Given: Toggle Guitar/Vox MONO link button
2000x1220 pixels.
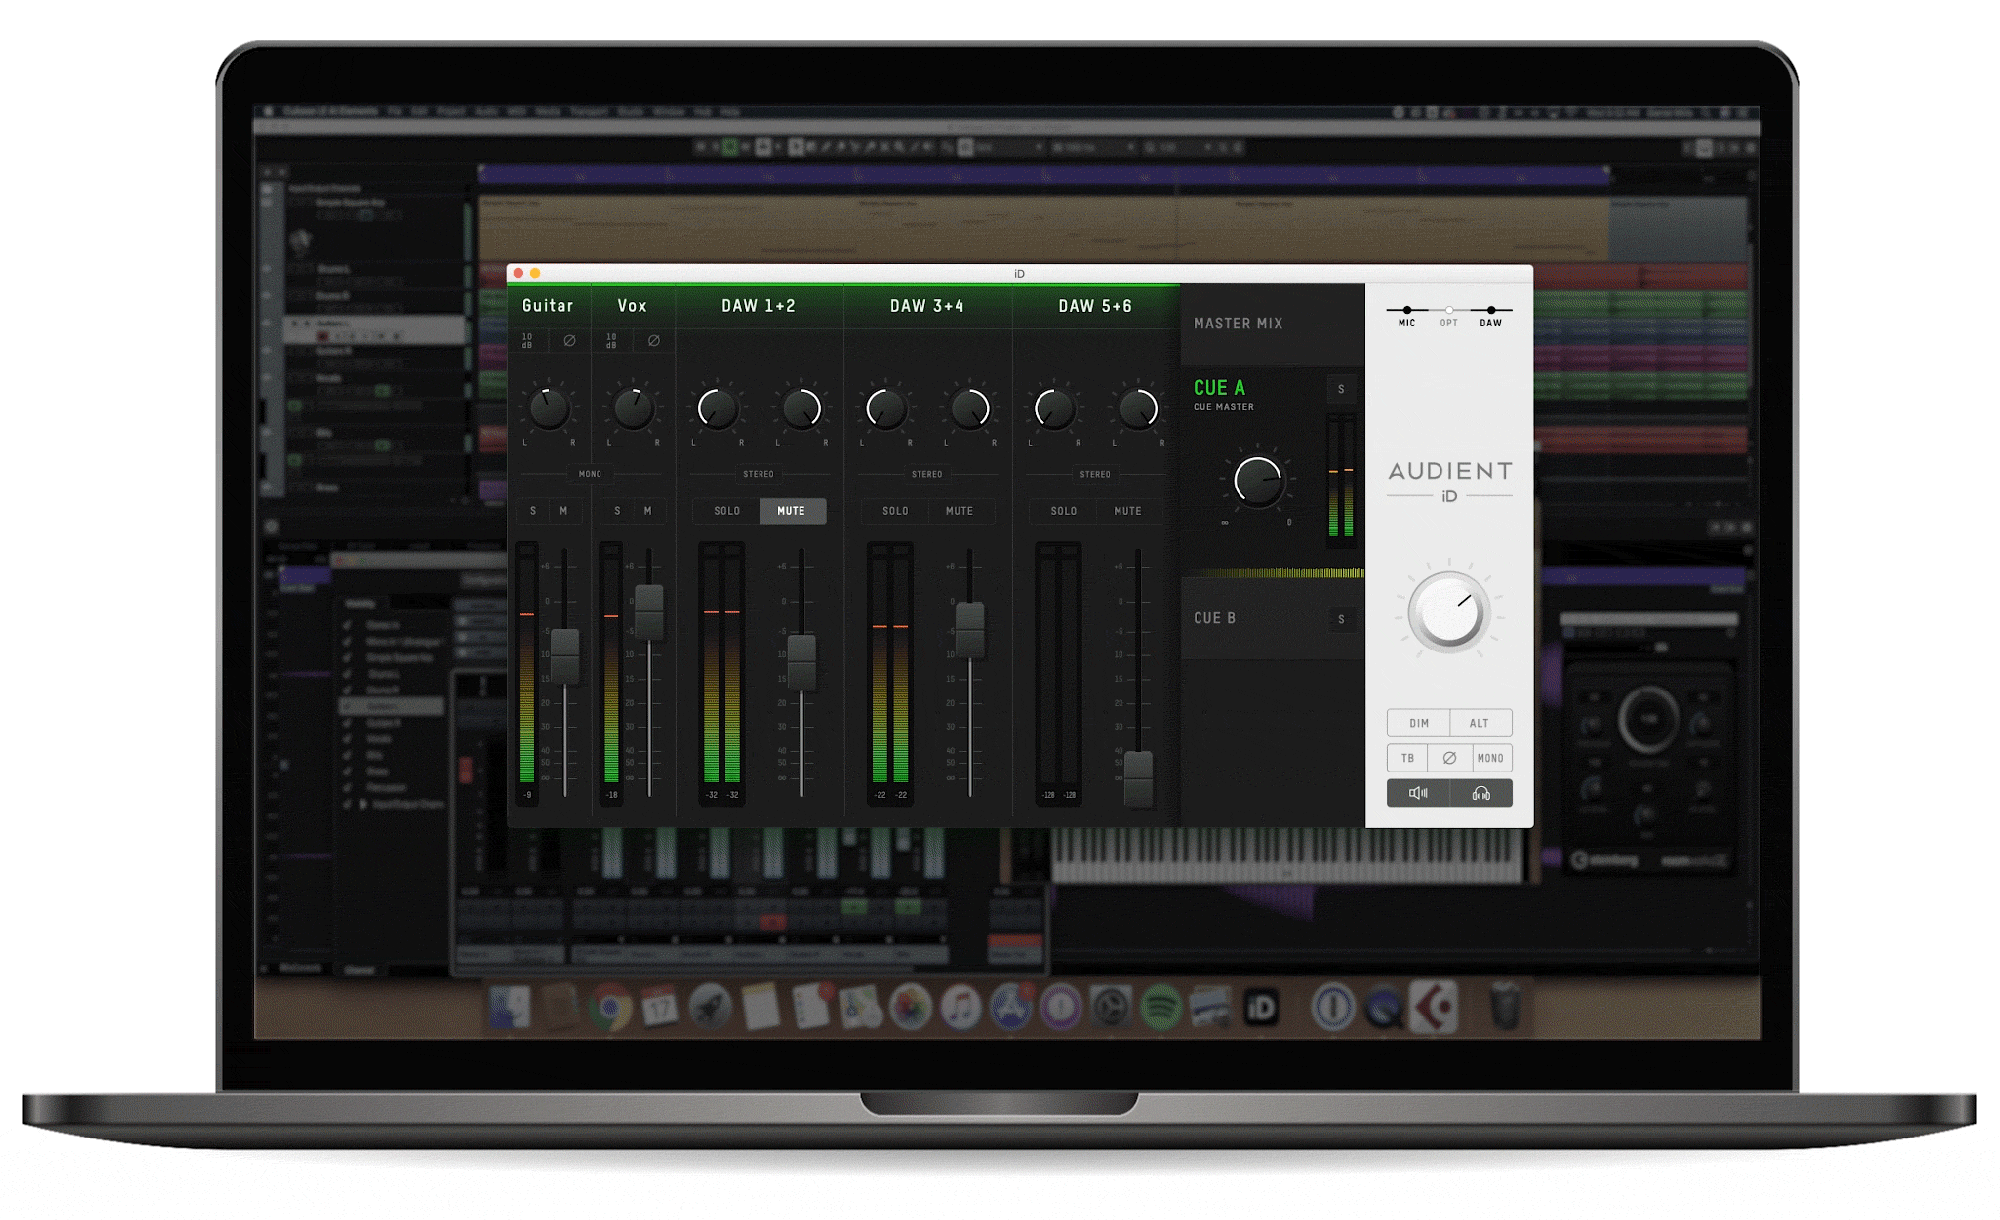Looking at the screenshot, I should click(590, 474).
